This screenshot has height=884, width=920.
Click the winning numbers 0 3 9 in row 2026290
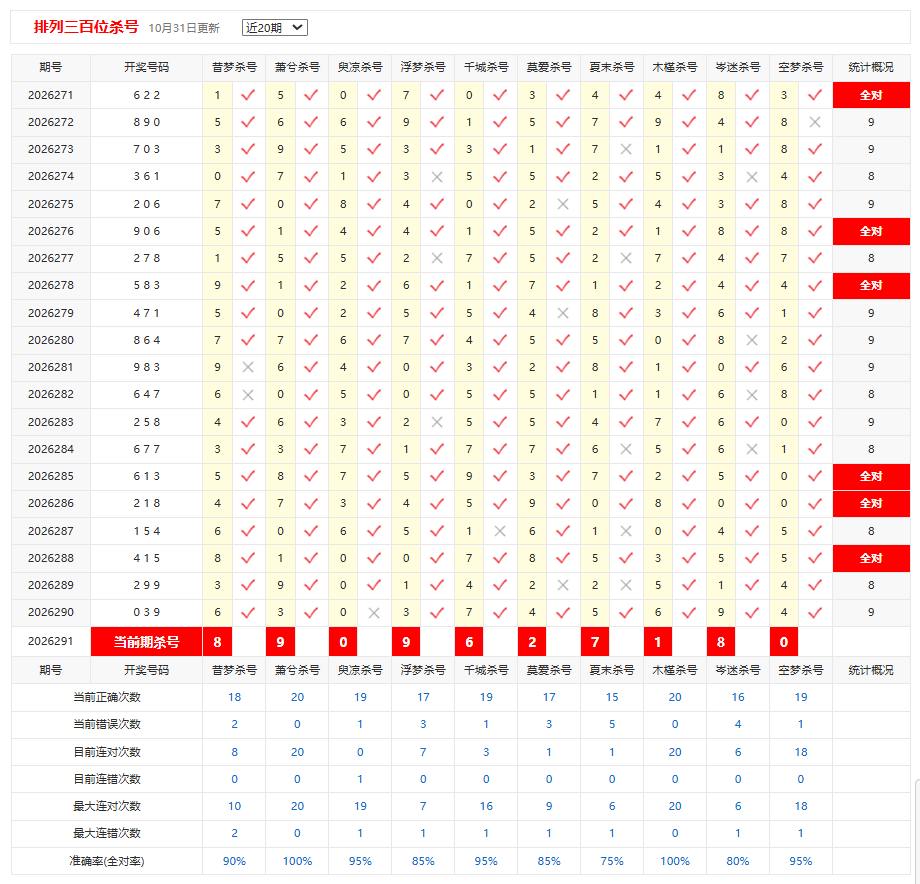(147, 612)
